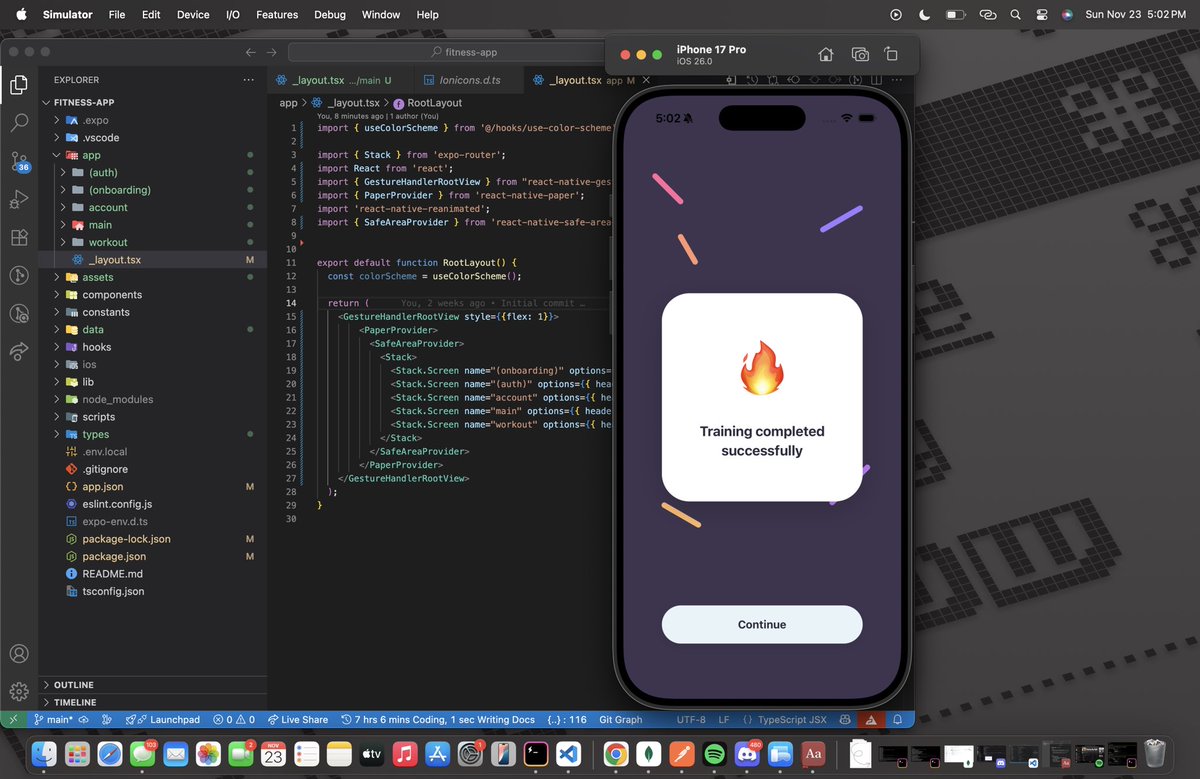1200x779 pixels.
Task: Open macOS Control Center in the menu bar
Action: tap(1041, 15)
